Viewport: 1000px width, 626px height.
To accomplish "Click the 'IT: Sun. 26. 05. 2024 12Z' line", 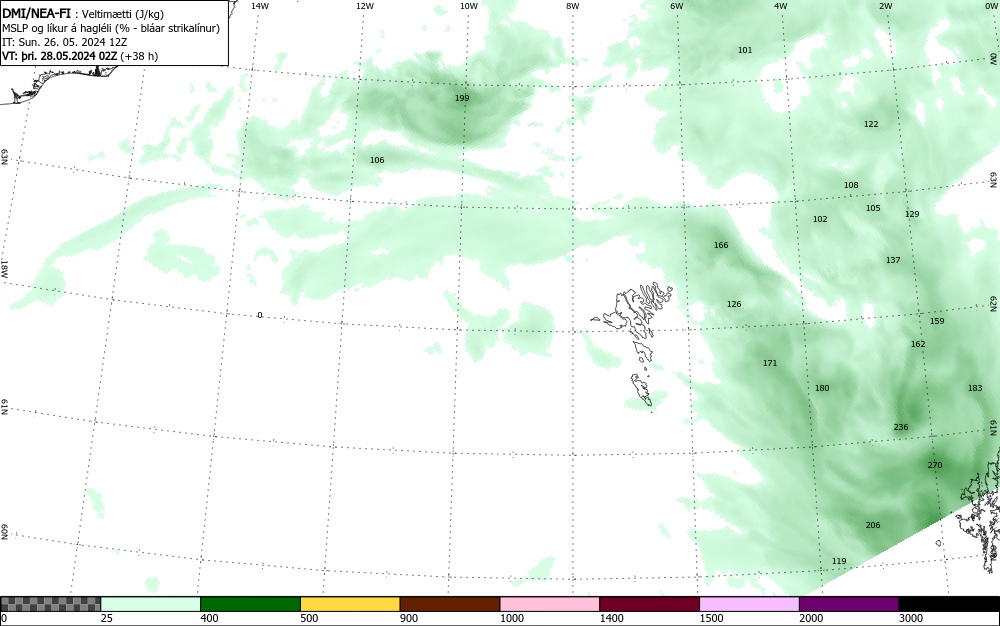I will [x=67, y=42].
